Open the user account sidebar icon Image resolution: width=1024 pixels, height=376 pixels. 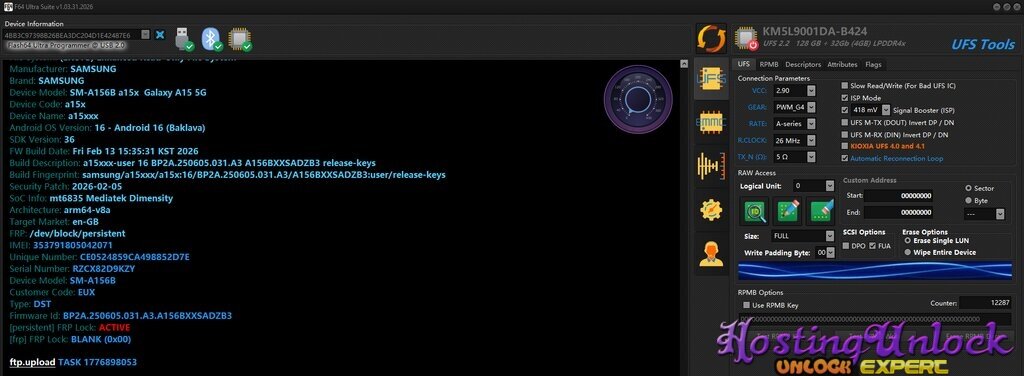[x=711, y=253]
